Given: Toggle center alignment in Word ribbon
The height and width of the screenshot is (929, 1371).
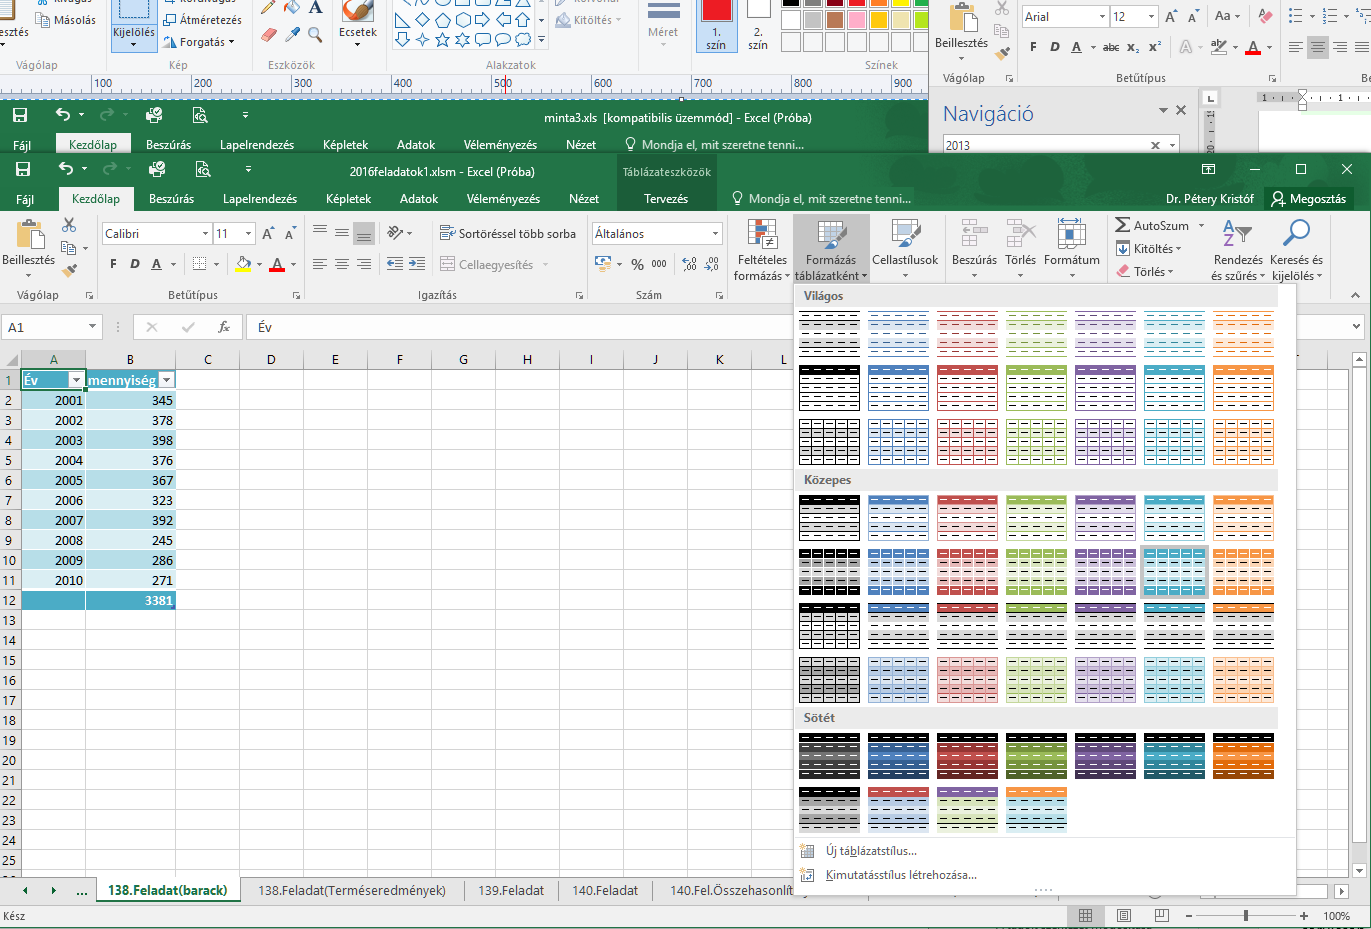Looking at the screenshot, I should point(1317,47).
